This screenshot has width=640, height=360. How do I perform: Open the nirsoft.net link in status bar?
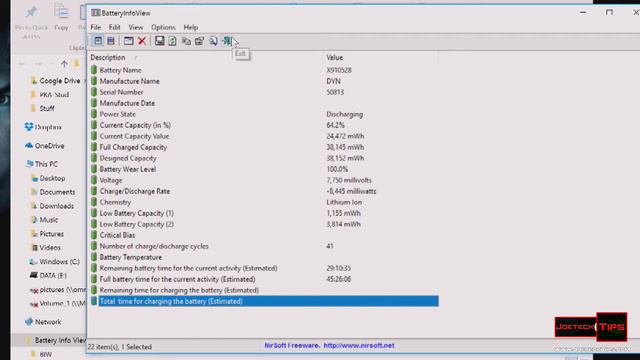pos(359,345)
